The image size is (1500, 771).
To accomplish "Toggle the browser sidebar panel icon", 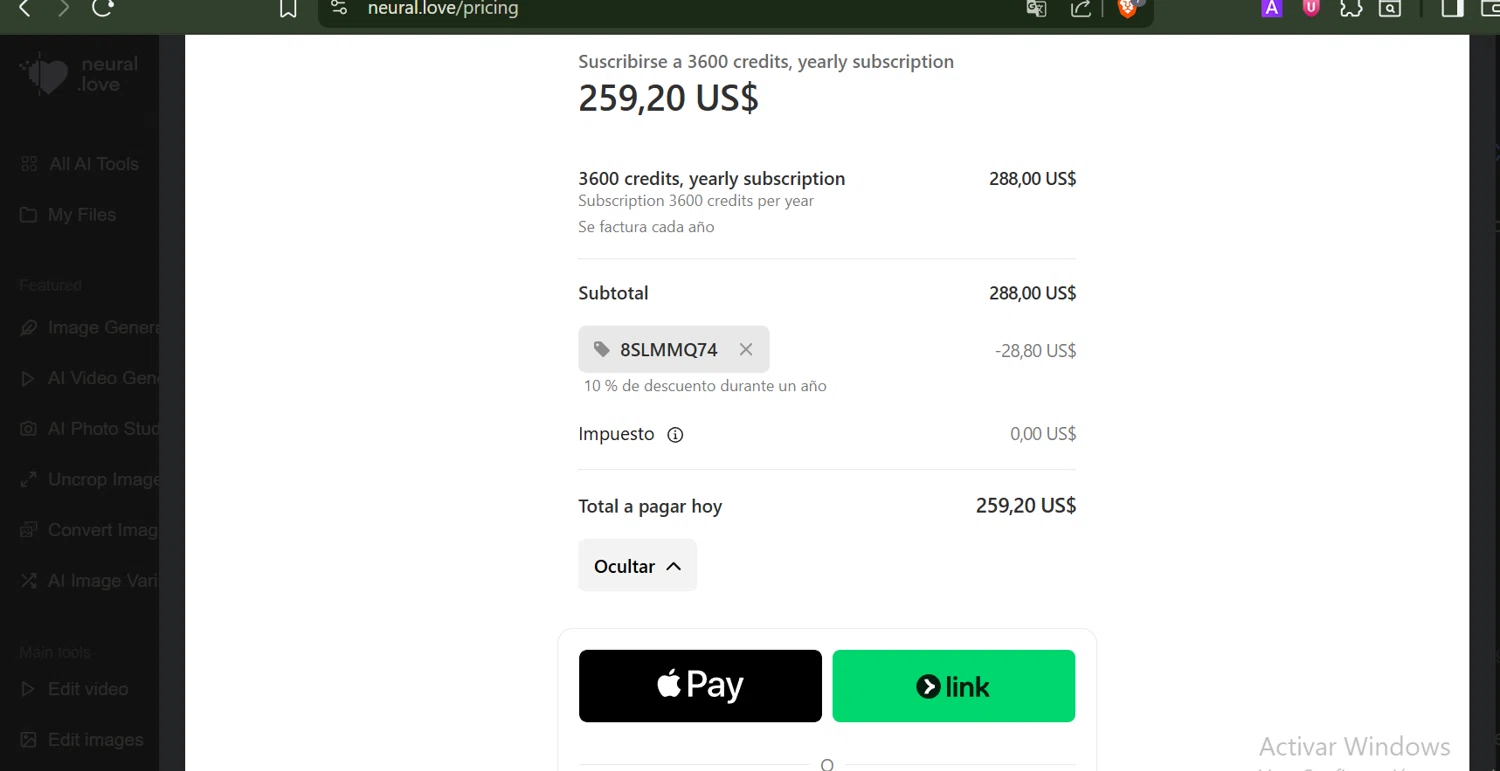I will (x=1452, y=8).
